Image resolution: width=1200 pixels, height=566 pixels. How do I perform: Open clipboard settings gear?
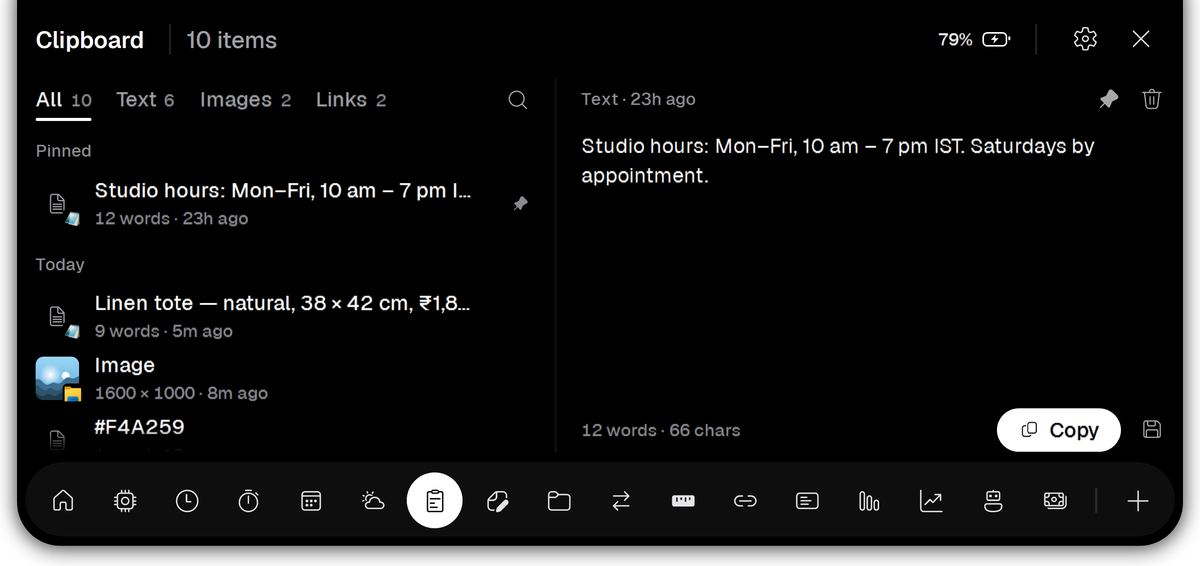(x=1085, y=39)
